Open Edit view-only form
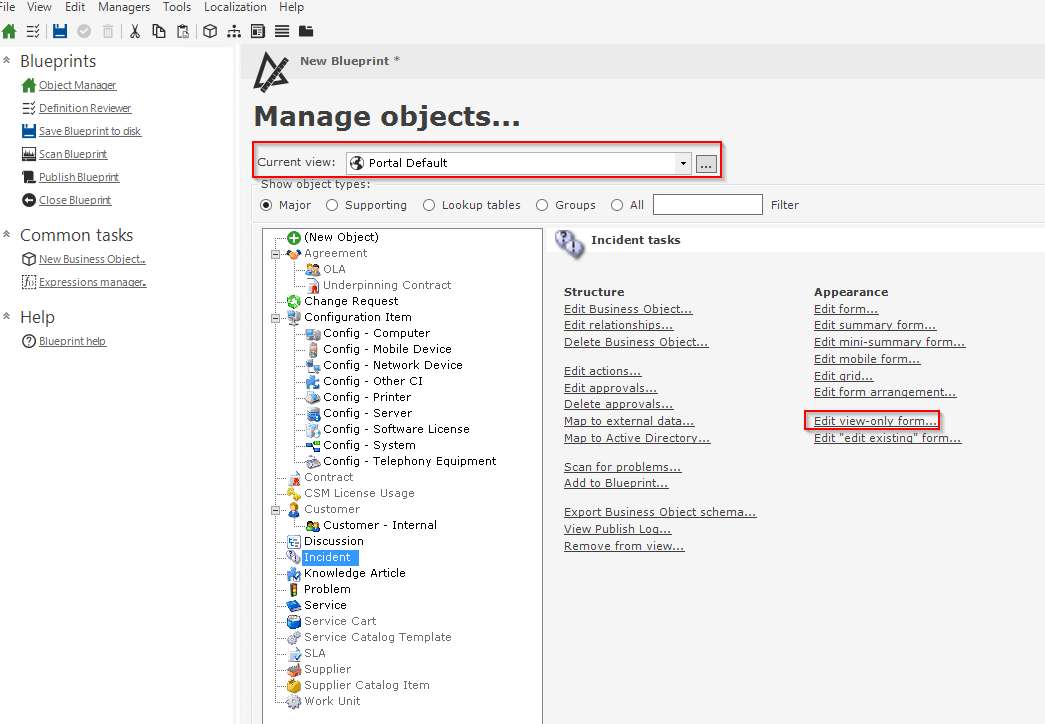1045x724 pixels. pyautogui.click(x=872, y=420)
